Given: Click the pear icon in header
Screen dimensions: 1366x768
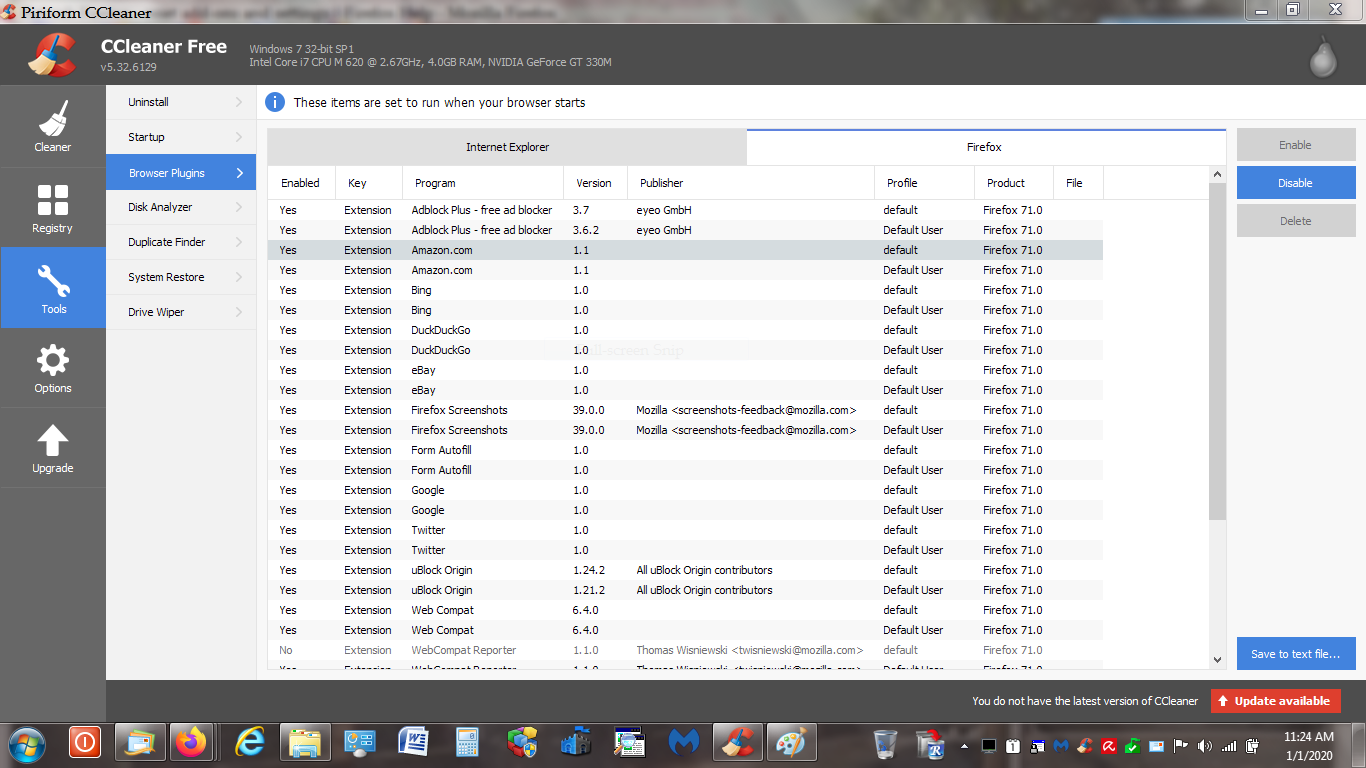Looking at the screenshot, I should (1323, 57).
